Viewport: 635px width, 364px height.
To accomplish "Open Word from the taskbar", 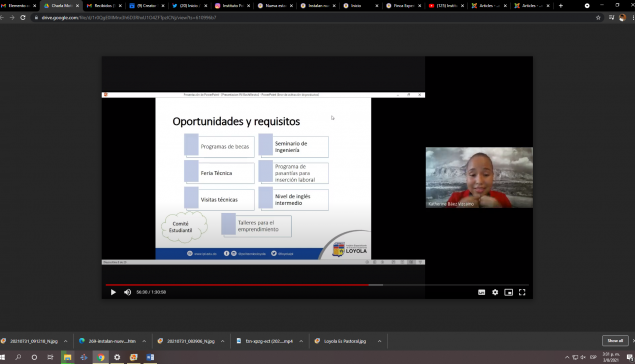I will click(x=150, y=357).
